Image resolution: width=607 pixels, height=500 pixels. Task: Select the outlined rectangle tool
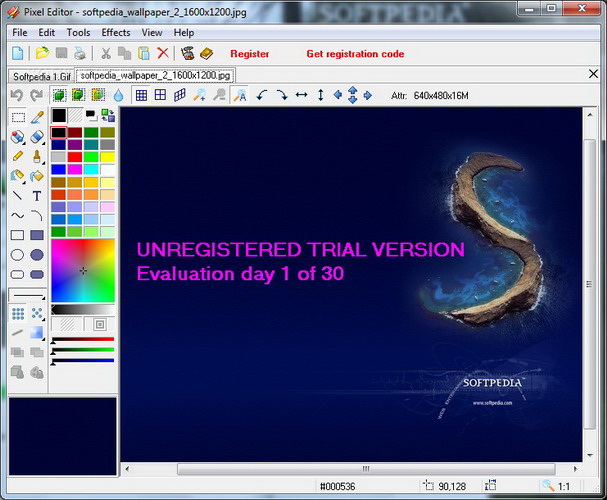(17, 235)
